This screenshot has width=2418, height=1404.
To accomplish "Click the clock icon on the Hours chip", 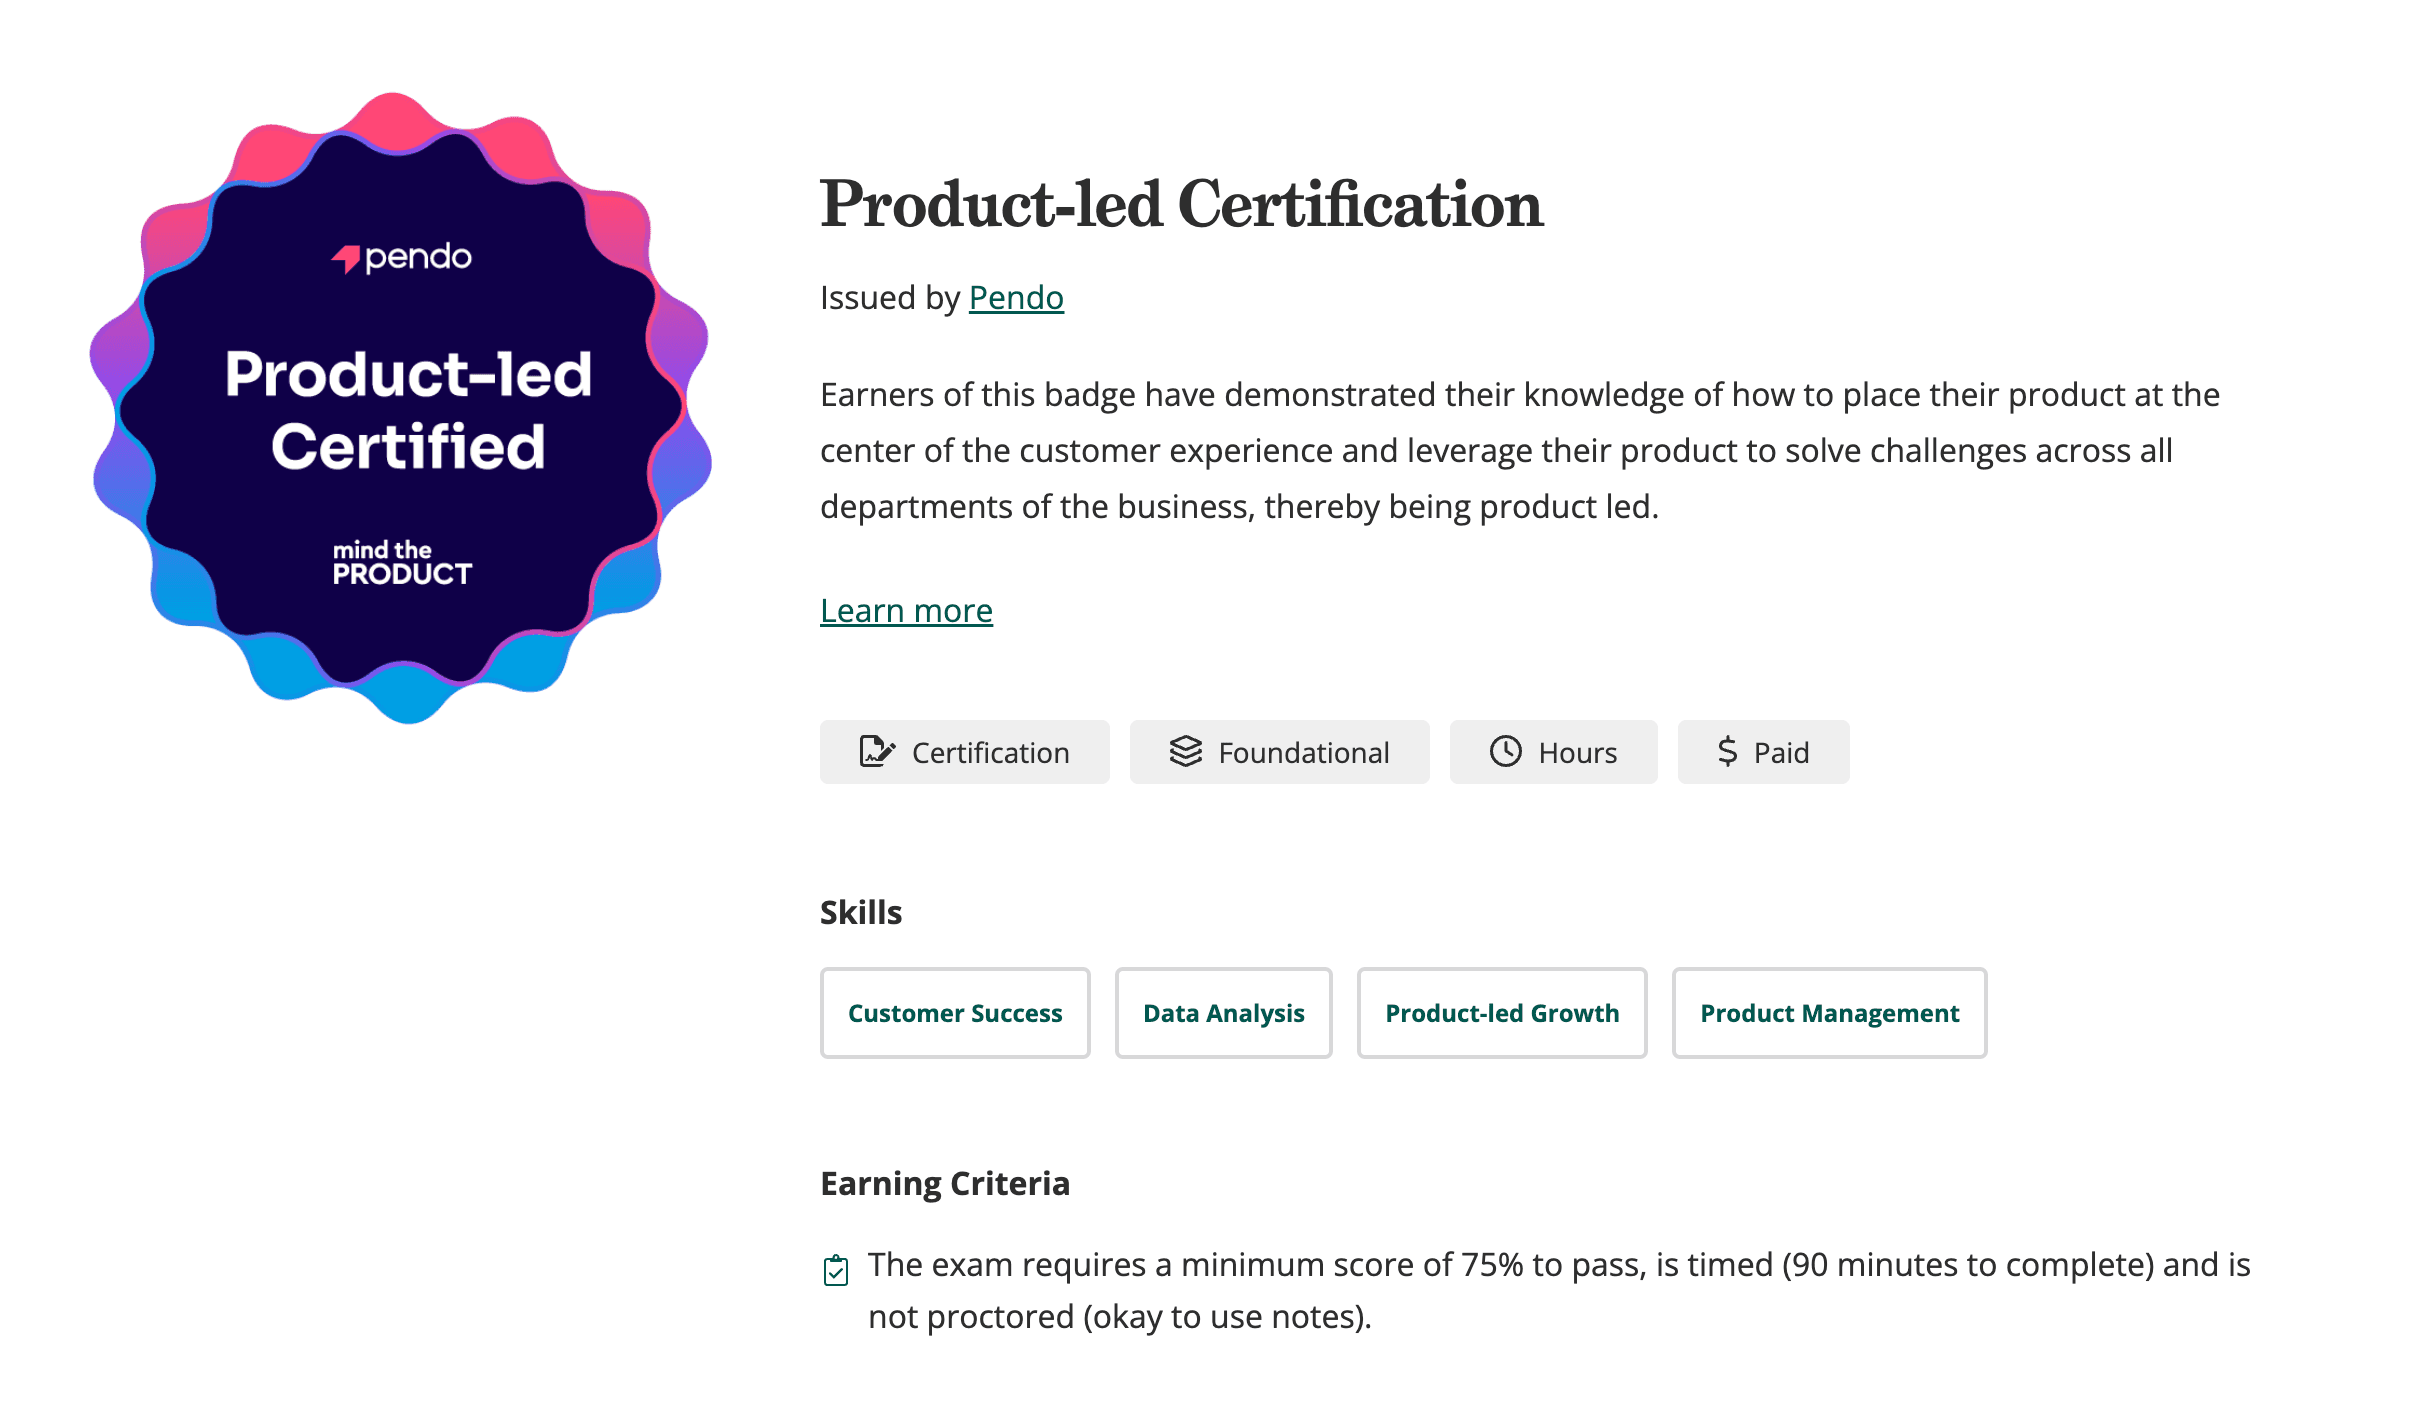I will click(1504, 752).
